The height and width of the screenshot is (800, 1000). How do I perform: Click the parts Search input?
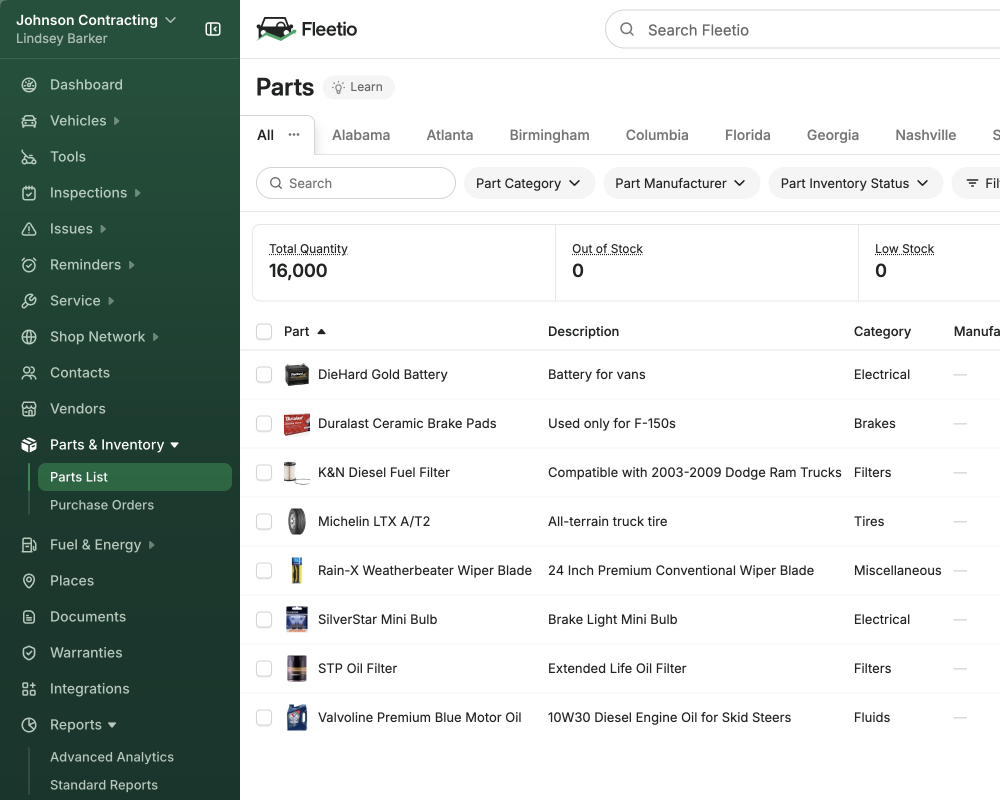(356, 184)
